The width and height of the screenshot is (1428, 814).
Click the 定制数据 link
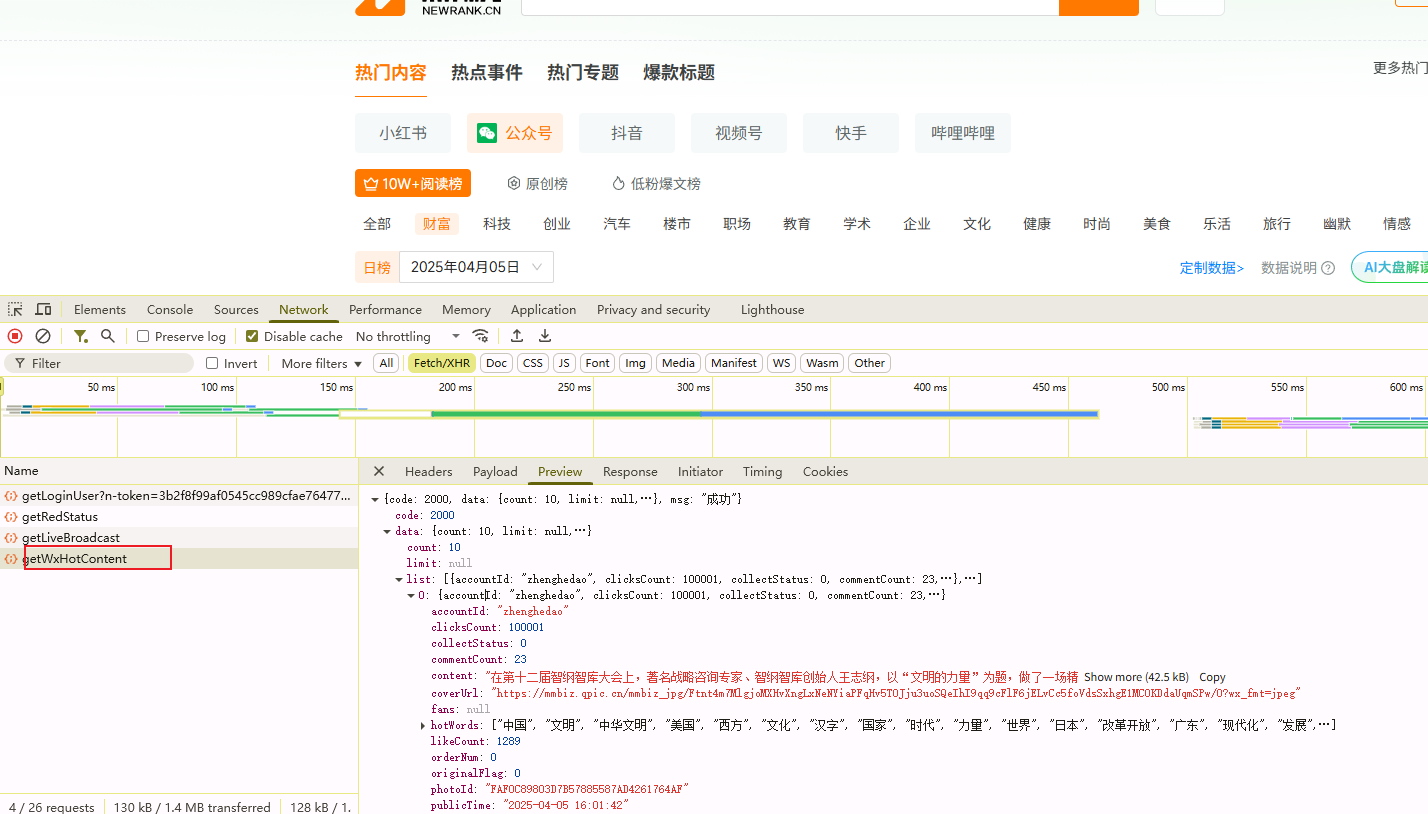tap(1212, 268)
